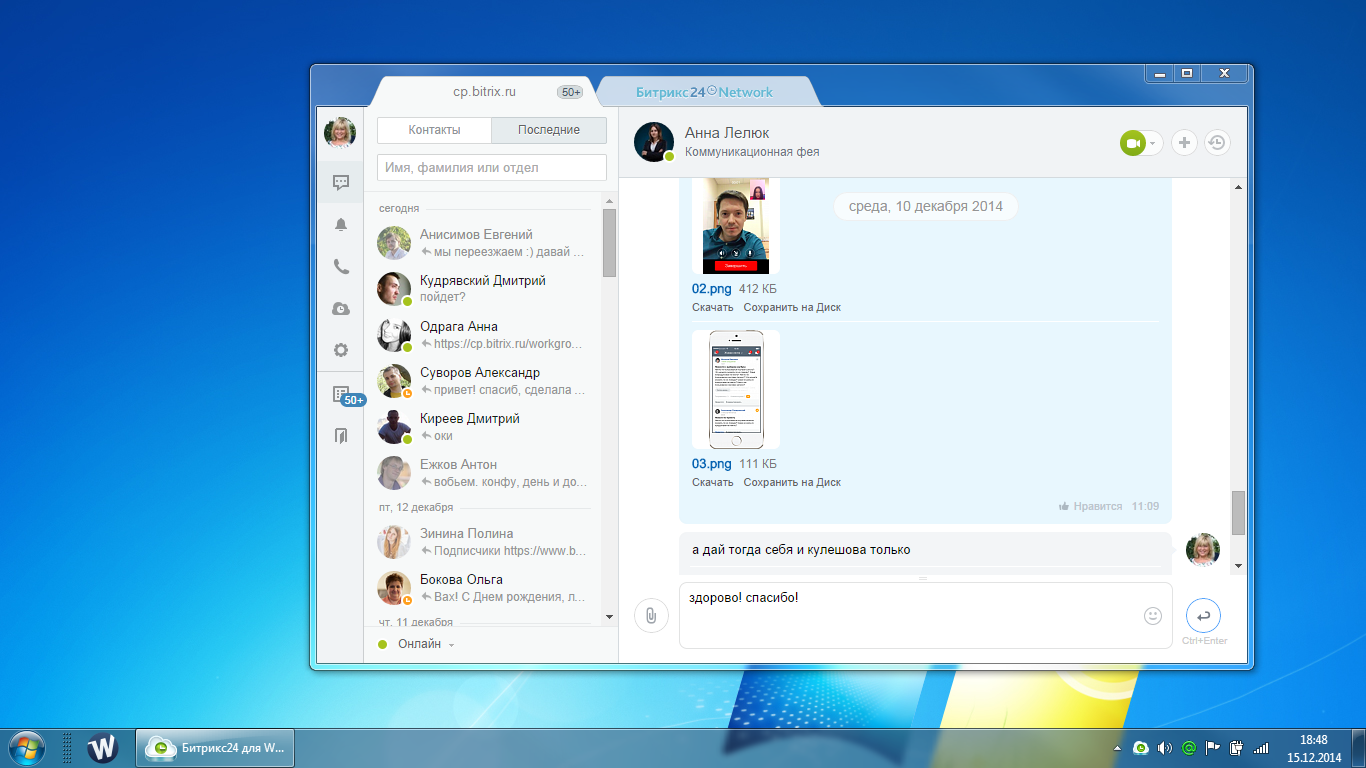Screen dimensions: 1366x768
Task: Click the contact list scrollbar thumb
Action: pos(609,243)
